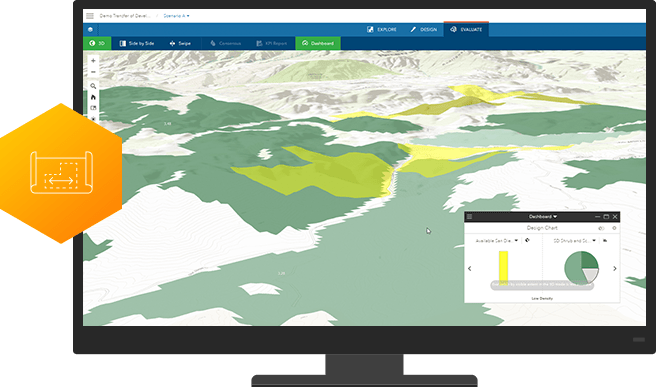The image size is (656, 387).
Task: Open the map search magnifier tool
Action: pos(93,86)
